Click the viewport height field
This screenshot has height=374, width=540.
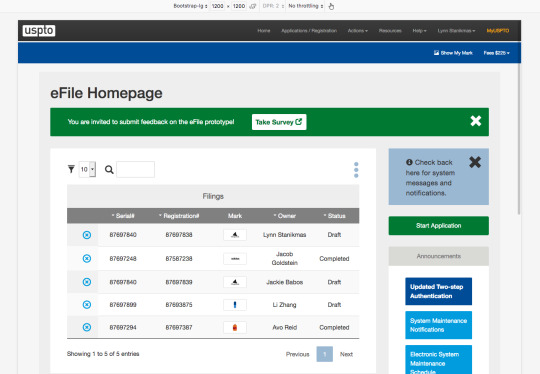(239, 6)
